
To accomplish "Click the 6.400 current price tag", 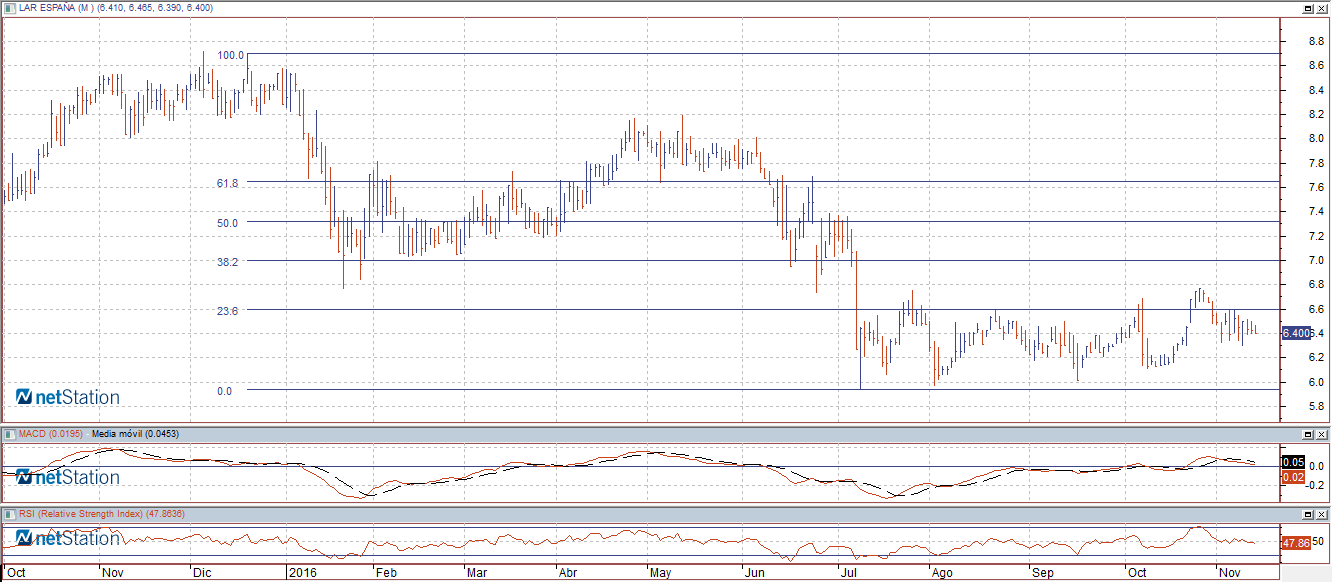I will click(x=1296, y=333).
